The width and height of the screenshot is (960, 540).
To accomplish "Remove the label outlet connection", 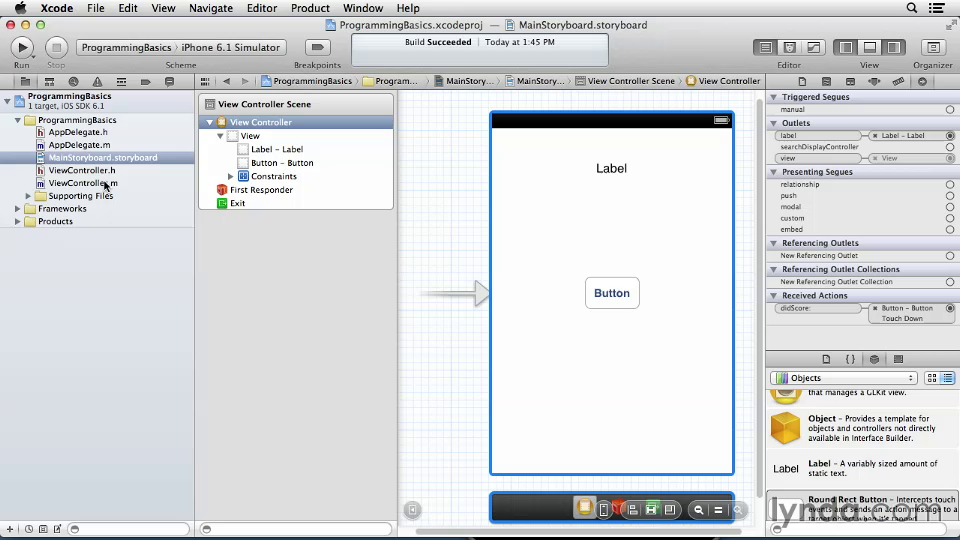I will [875, 135].
